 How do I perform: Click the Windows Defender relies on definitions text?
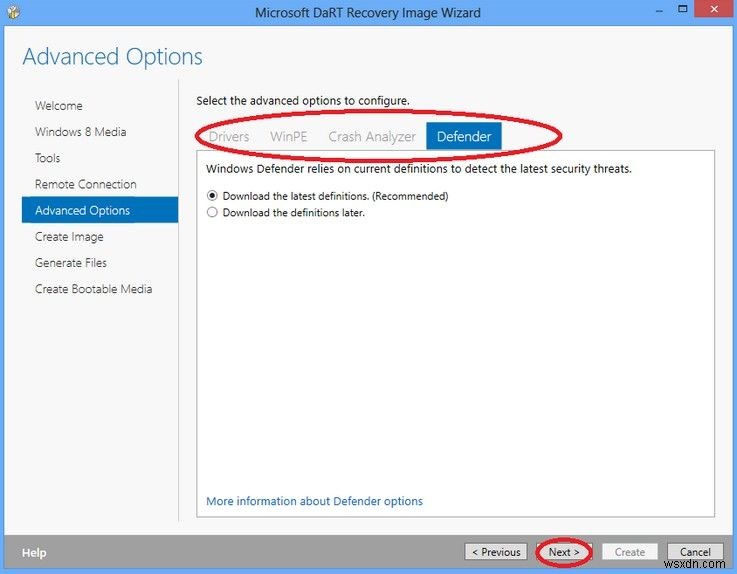tap(419, 169)
